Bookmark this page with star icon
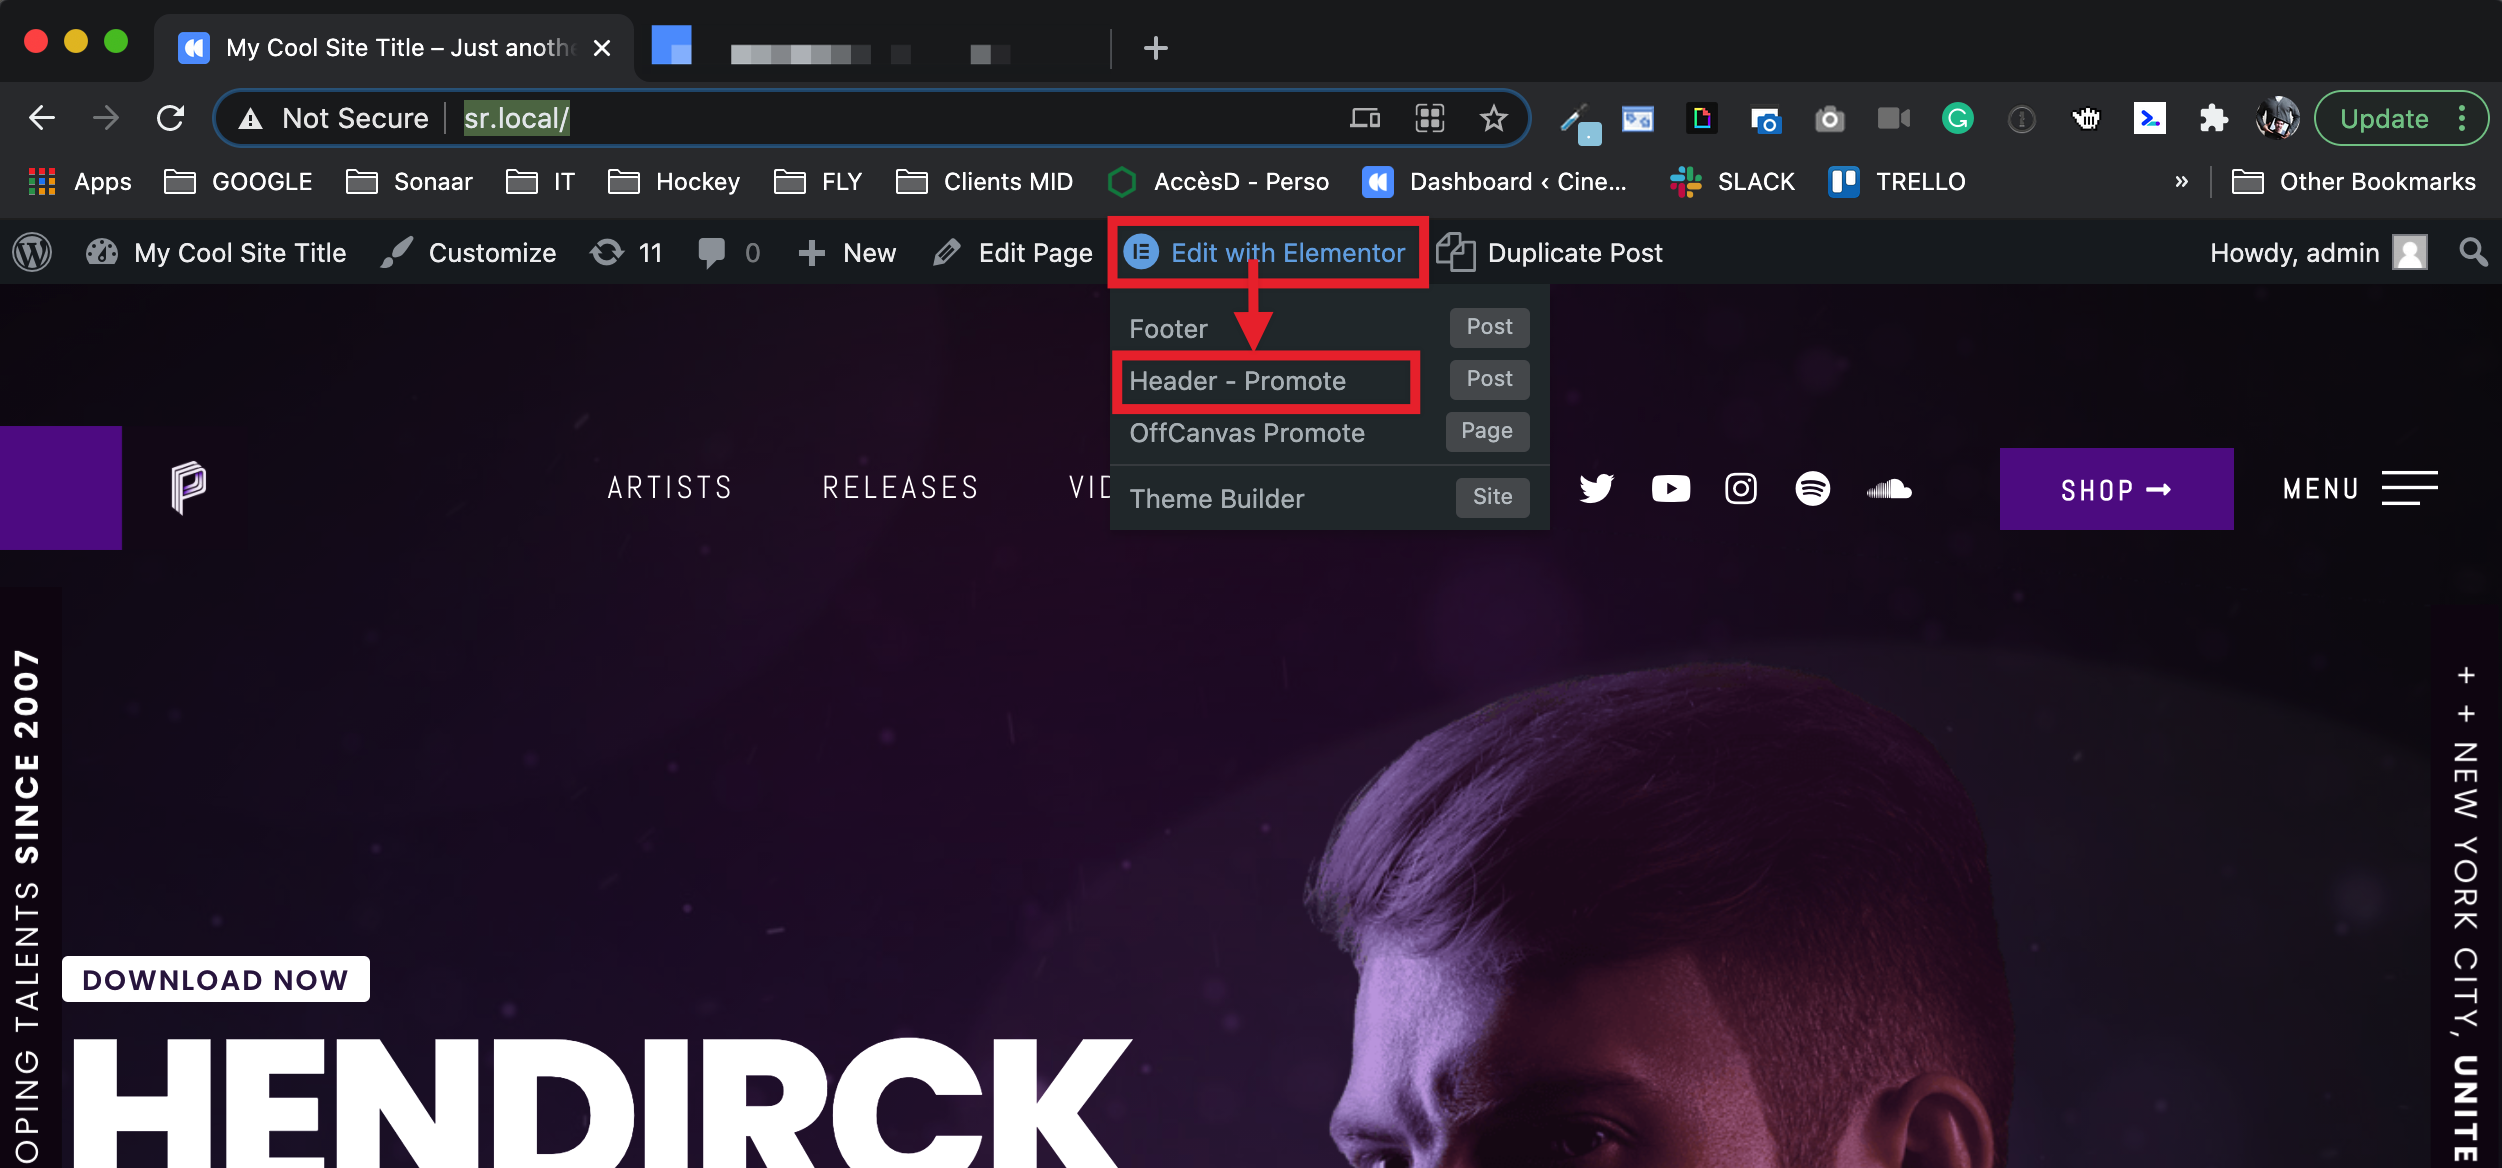Viewport: 2502px width, 1168px height. click(x=1493, y=118)
